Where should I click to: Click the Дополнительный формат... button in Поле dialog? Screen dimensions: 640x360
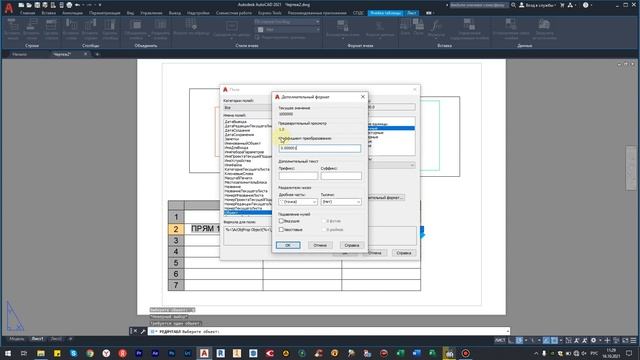coord(386,198)
